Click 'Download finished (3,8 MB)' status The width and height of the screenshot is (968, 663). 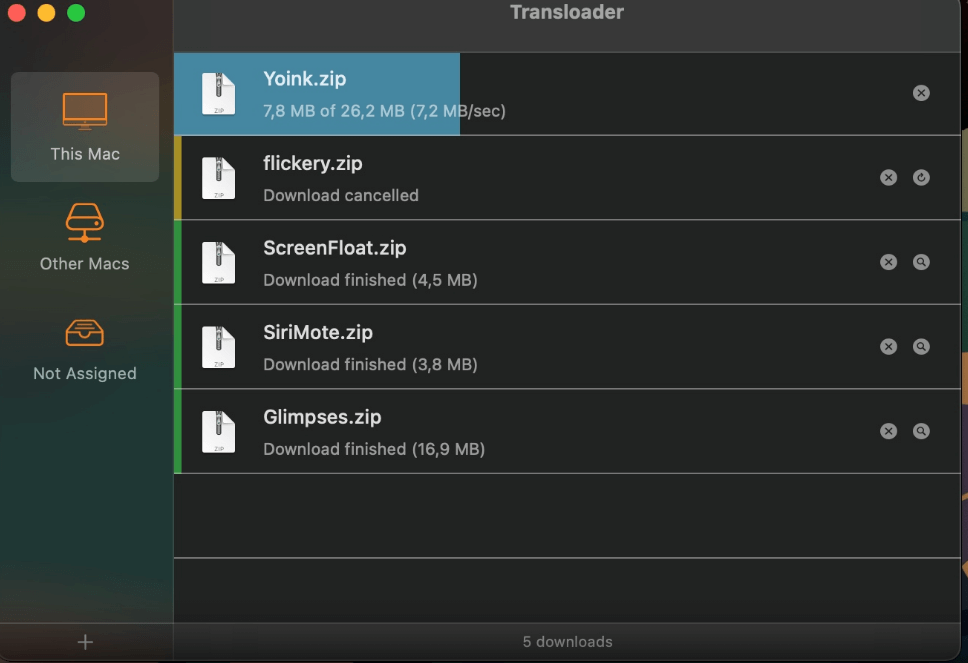(x=370, y=365)
